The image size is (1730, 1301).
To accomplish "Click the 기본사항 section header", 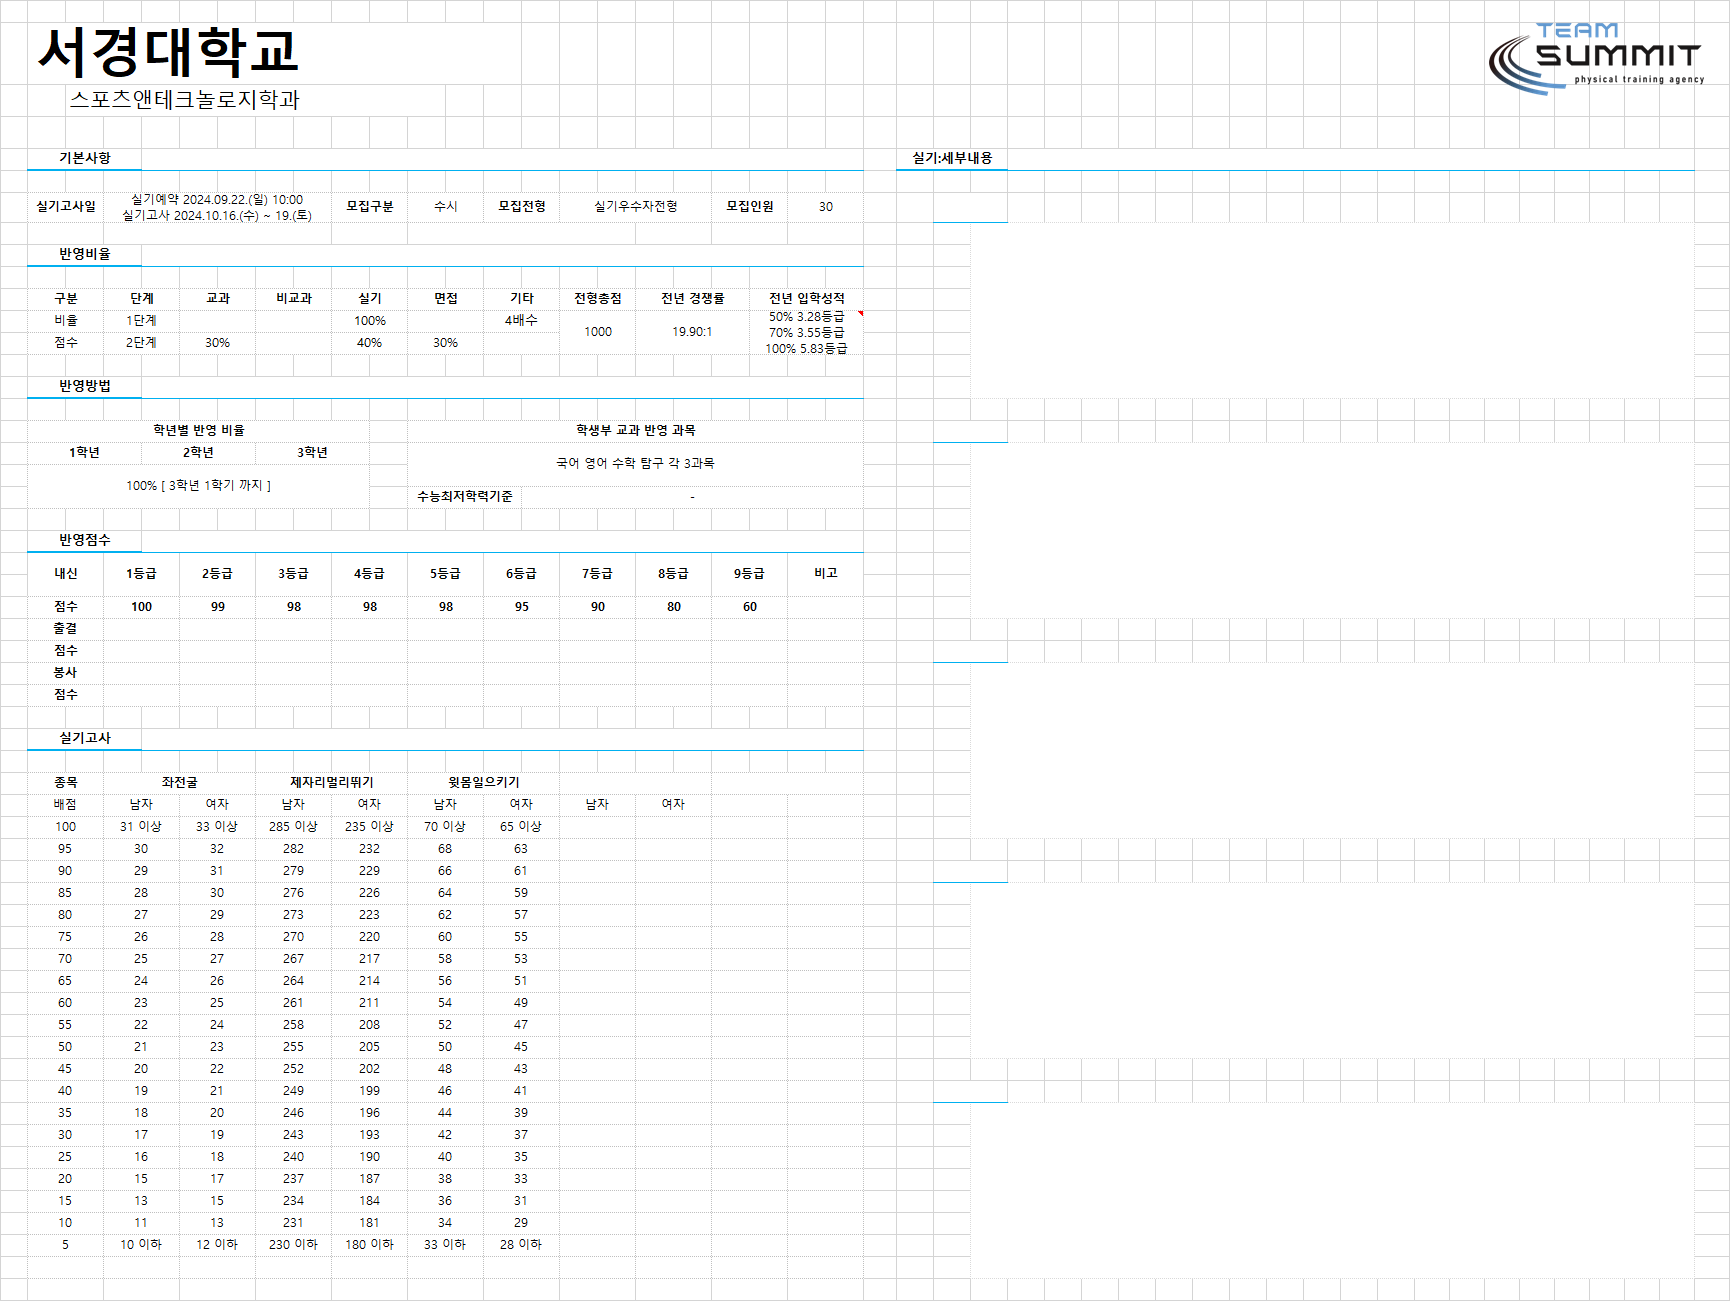I will 85,158.
